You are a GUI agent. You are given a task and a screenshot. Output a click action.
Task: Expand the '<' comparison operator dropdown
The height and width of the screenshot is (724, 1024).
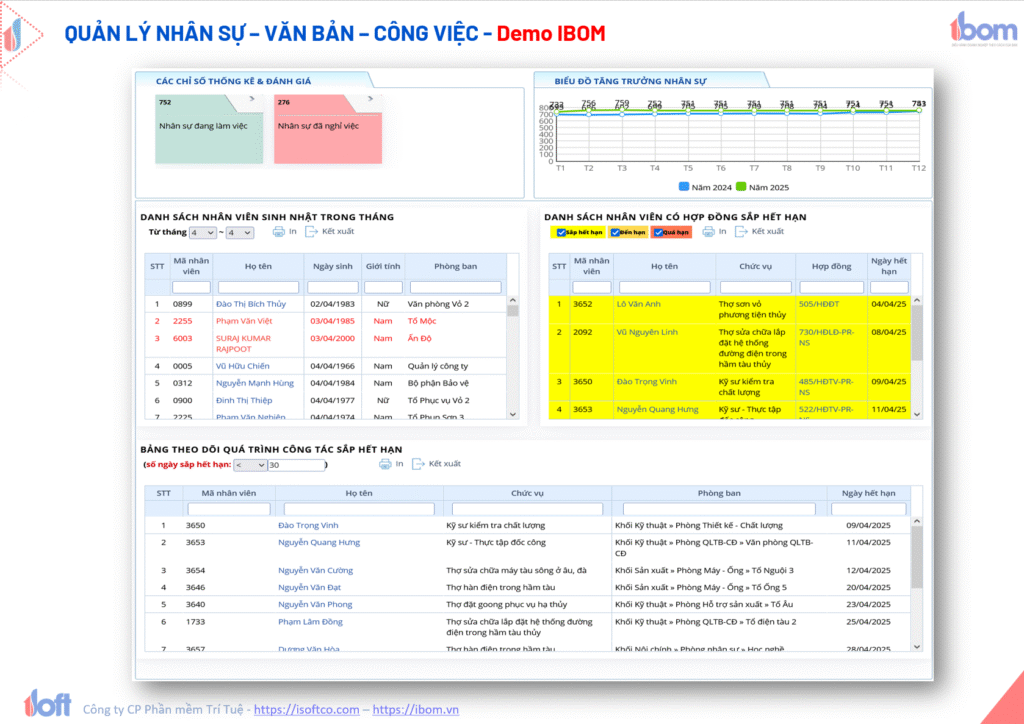[250, 465]
